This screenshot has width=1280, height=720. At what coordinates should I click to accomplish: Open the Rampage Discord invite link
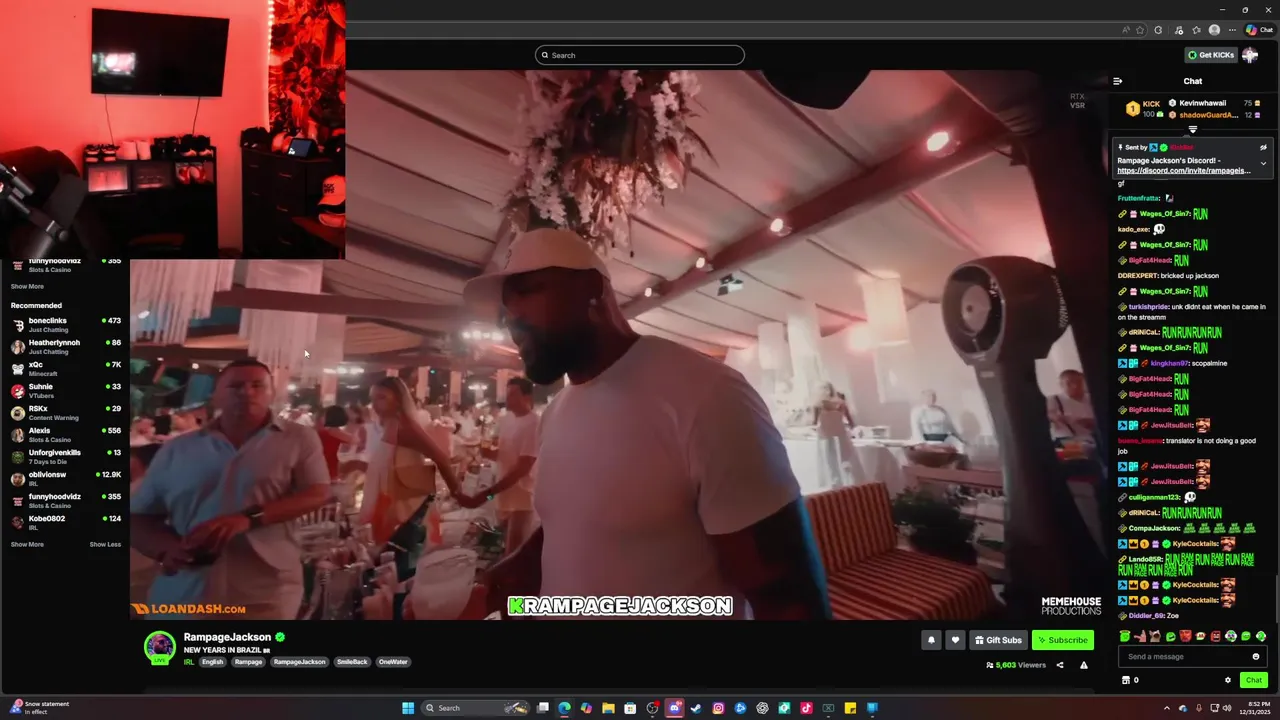click(x=1183, y=171)
